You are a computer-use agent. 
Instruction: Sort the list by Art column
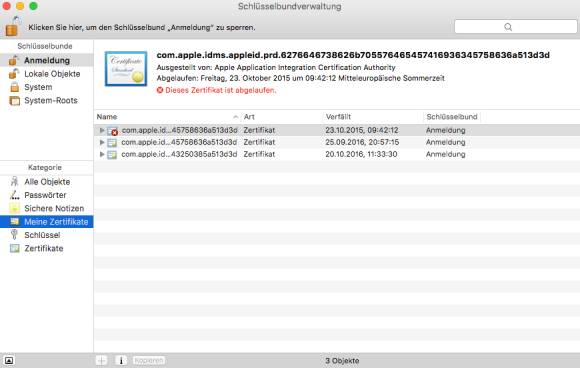pos(282,117)
